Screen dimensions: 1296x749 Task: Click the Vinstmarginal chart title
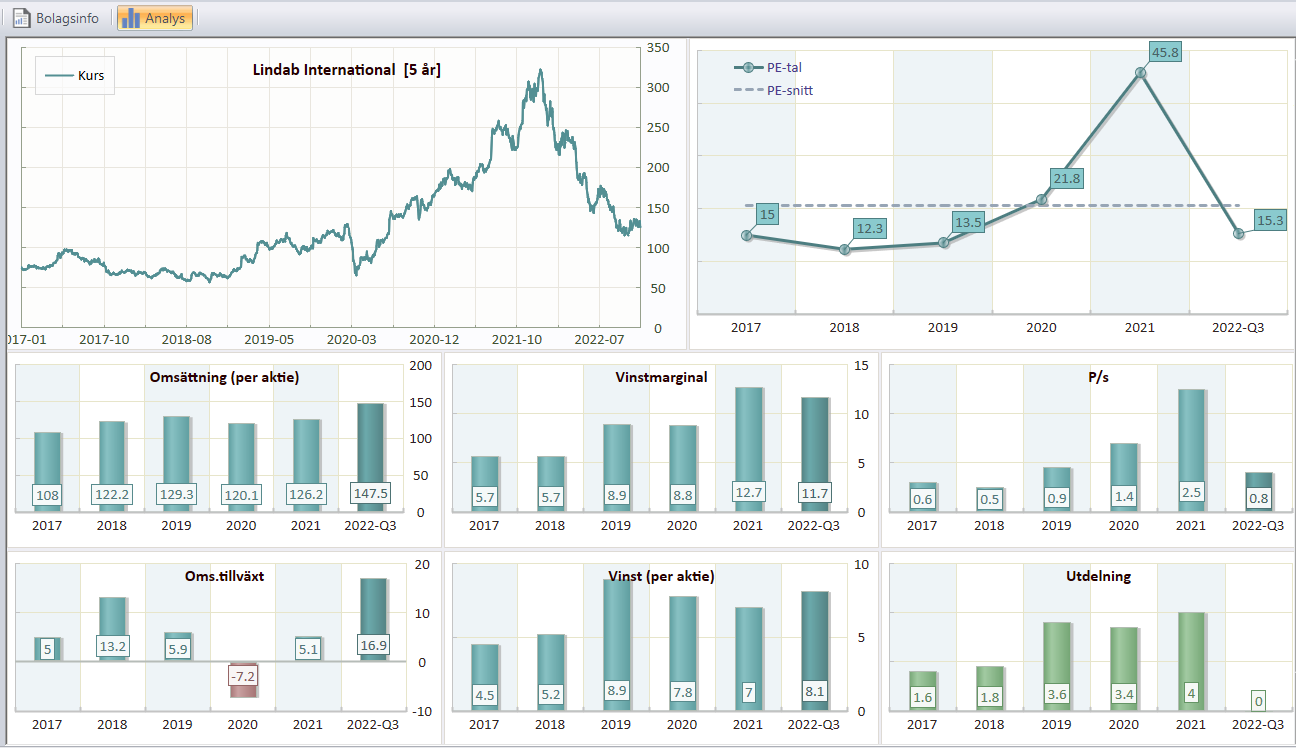click(x=661, y=377)
